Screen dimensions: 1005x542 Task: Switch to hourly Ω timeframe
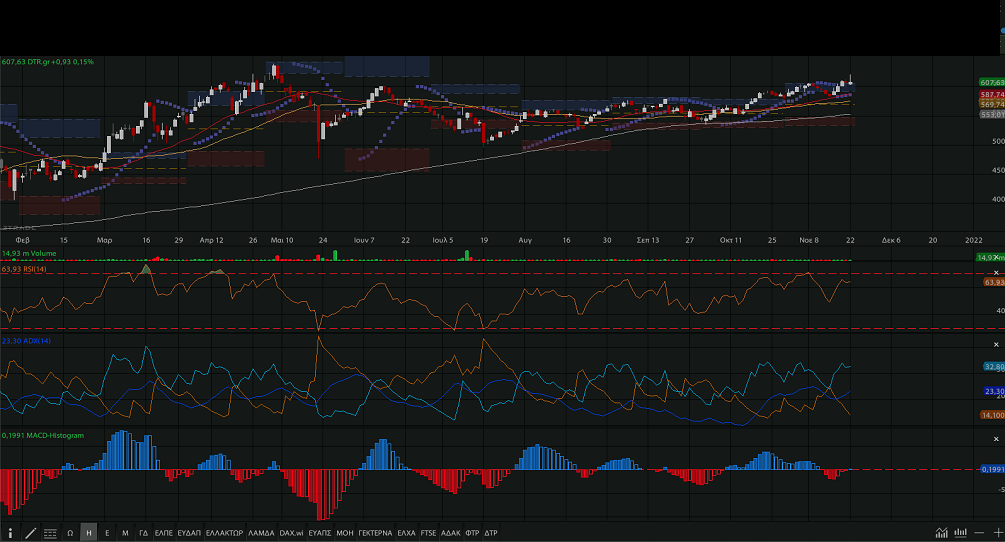tap(70, 533)
